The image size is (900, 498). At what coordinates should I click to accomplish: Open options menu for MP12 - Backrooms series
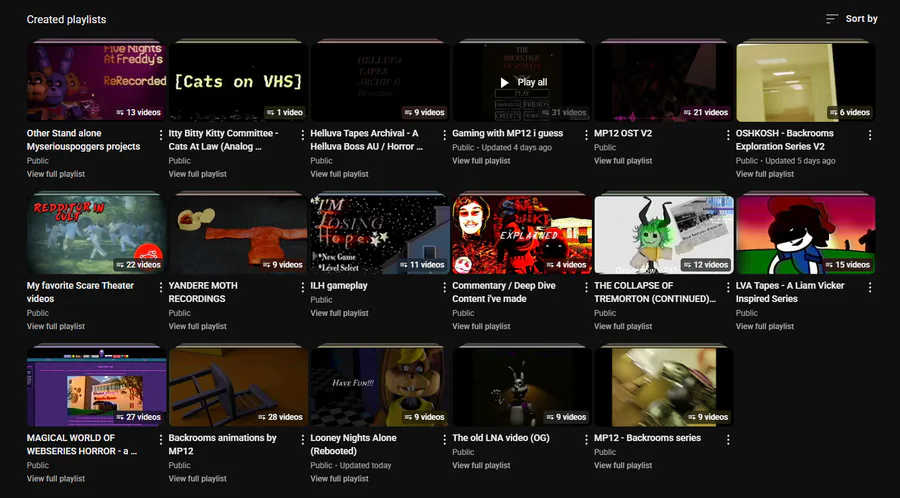pyautogui.click(x=728, y=440)
